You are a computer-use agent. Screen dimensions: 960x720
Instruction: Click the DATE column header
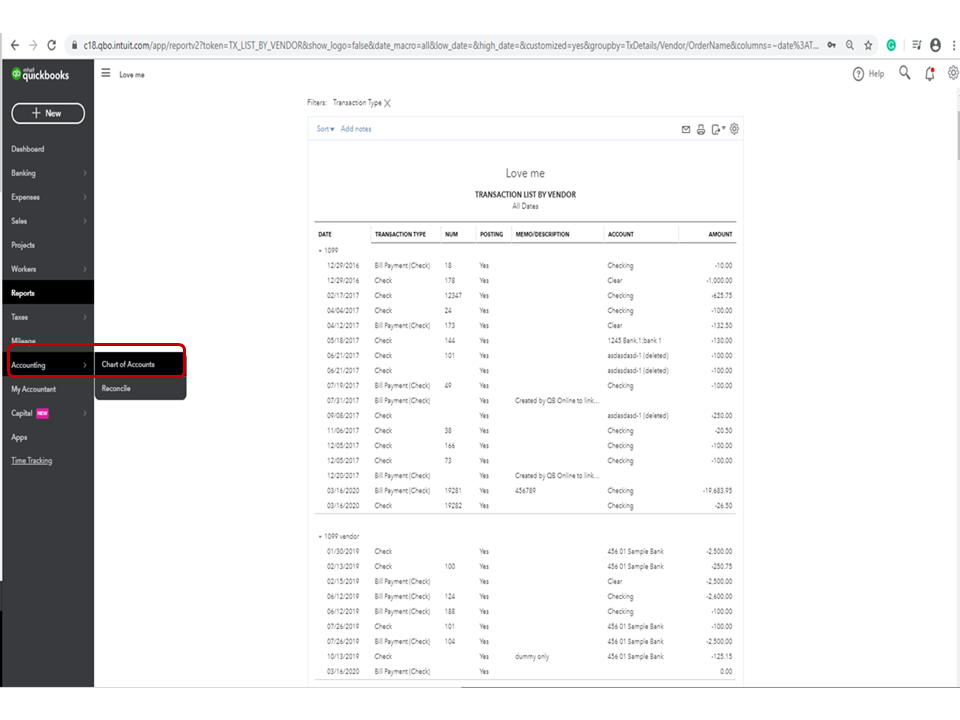coord(325,234)
